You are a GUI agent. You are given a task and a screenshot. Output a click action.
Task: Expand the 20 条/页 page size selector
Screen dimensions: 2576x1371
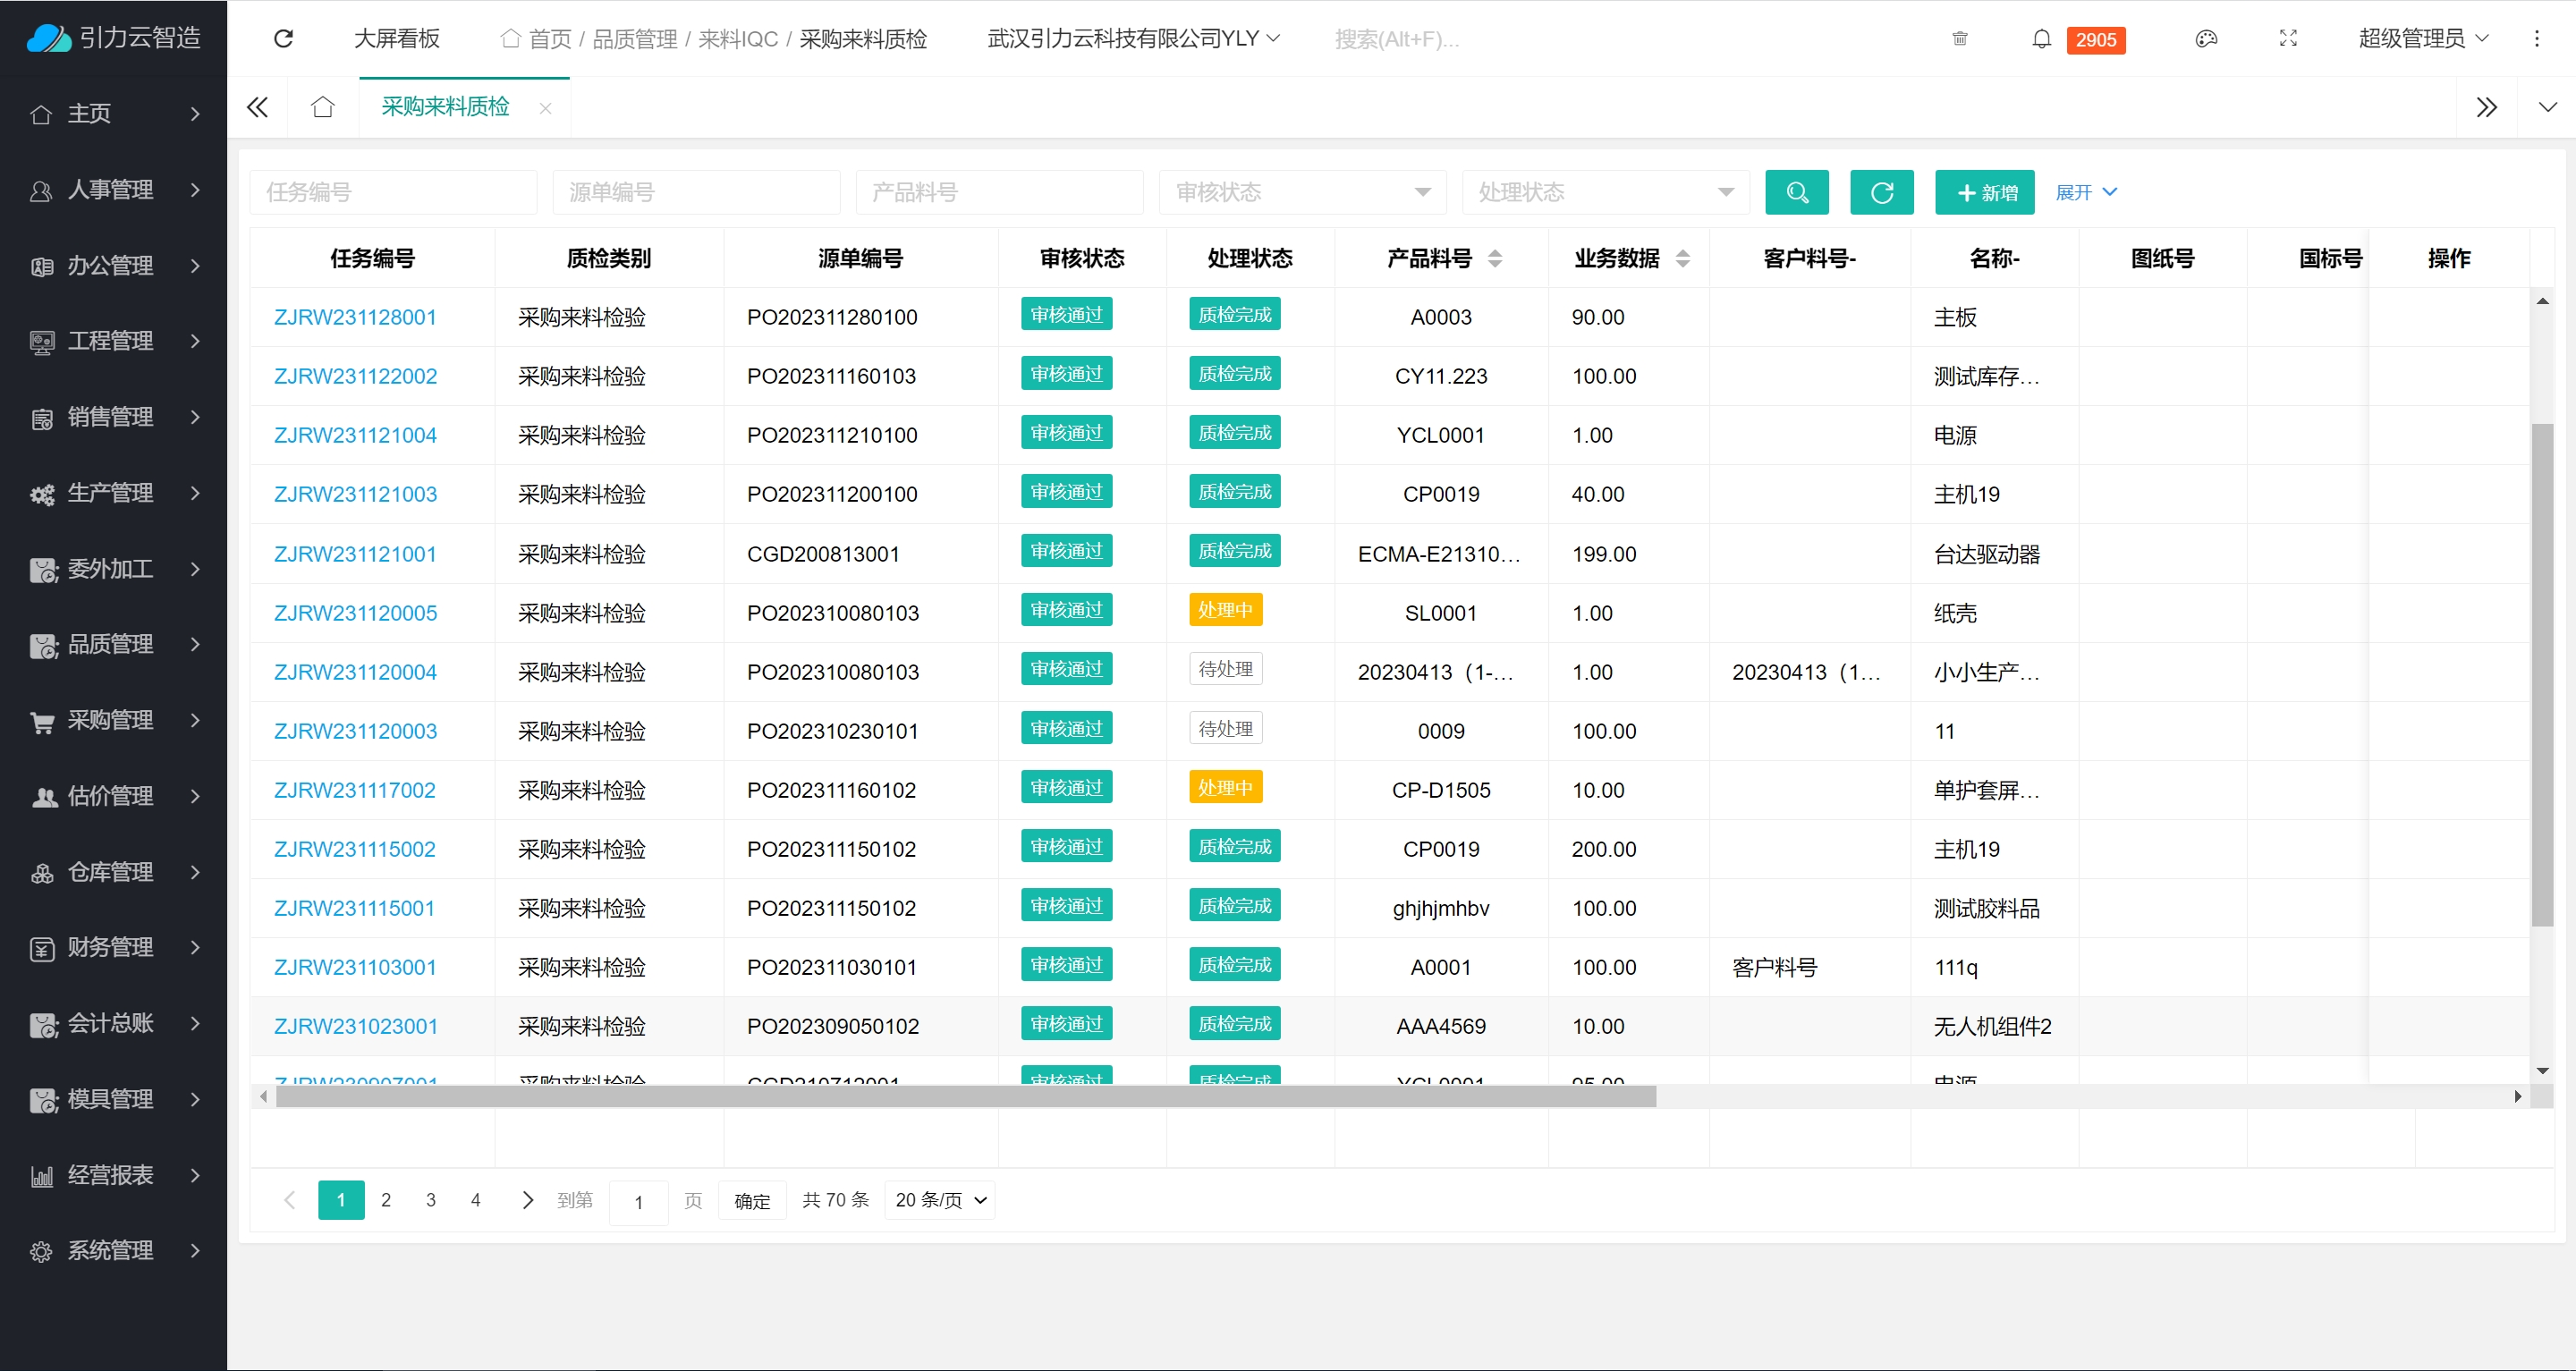coord(939,1200)
